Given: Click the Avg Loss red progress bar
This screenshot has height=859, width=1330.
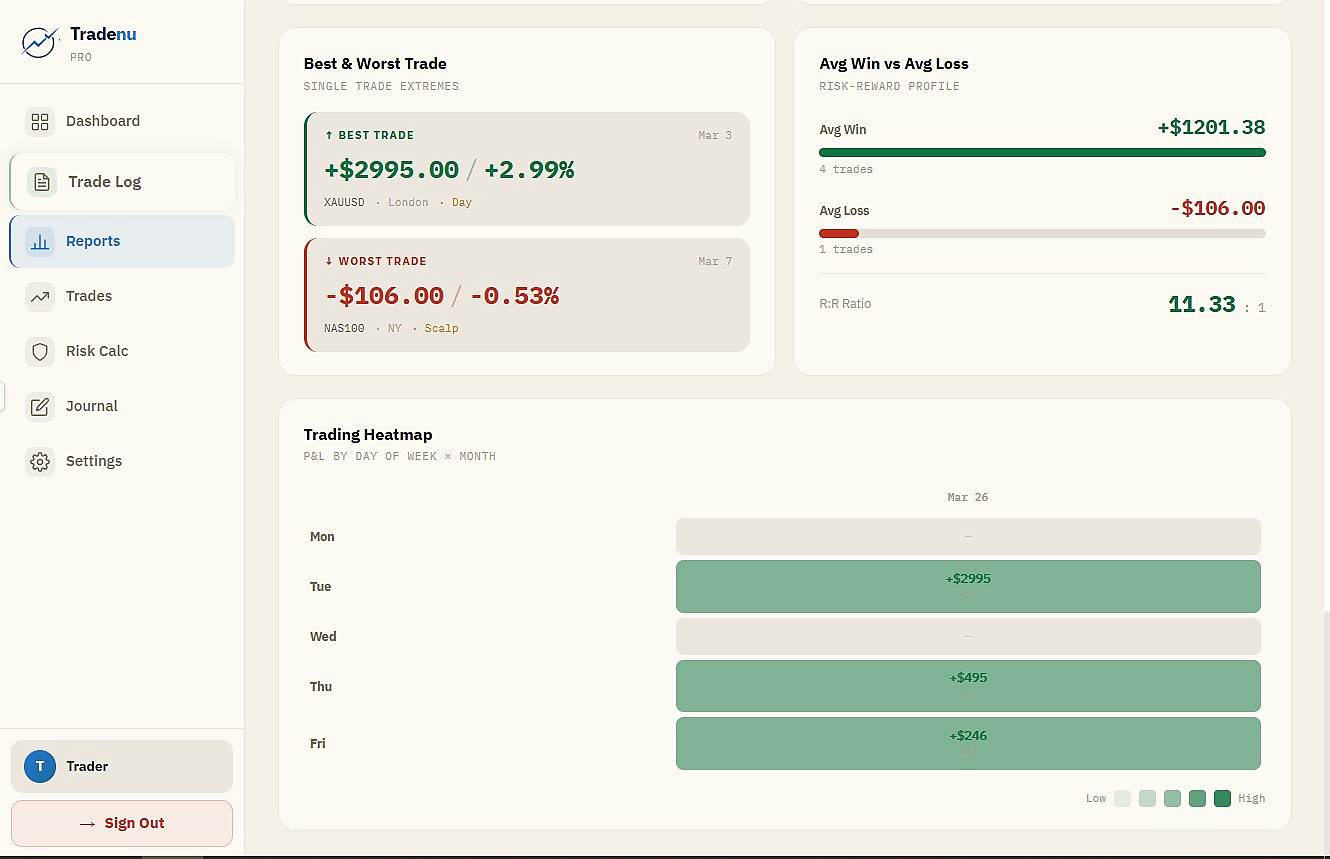Looking at the screenshot, I should click(x=839, y=233).
